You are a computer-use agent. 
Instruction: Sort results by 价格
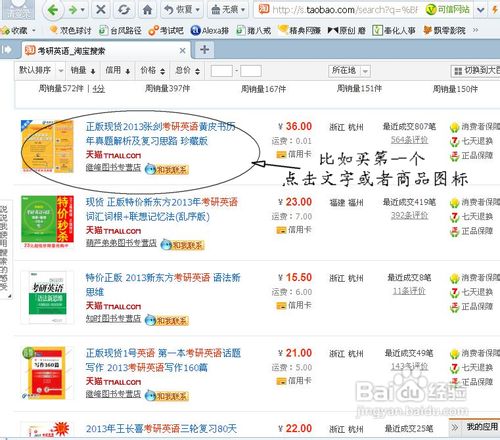tap(152, 70)
